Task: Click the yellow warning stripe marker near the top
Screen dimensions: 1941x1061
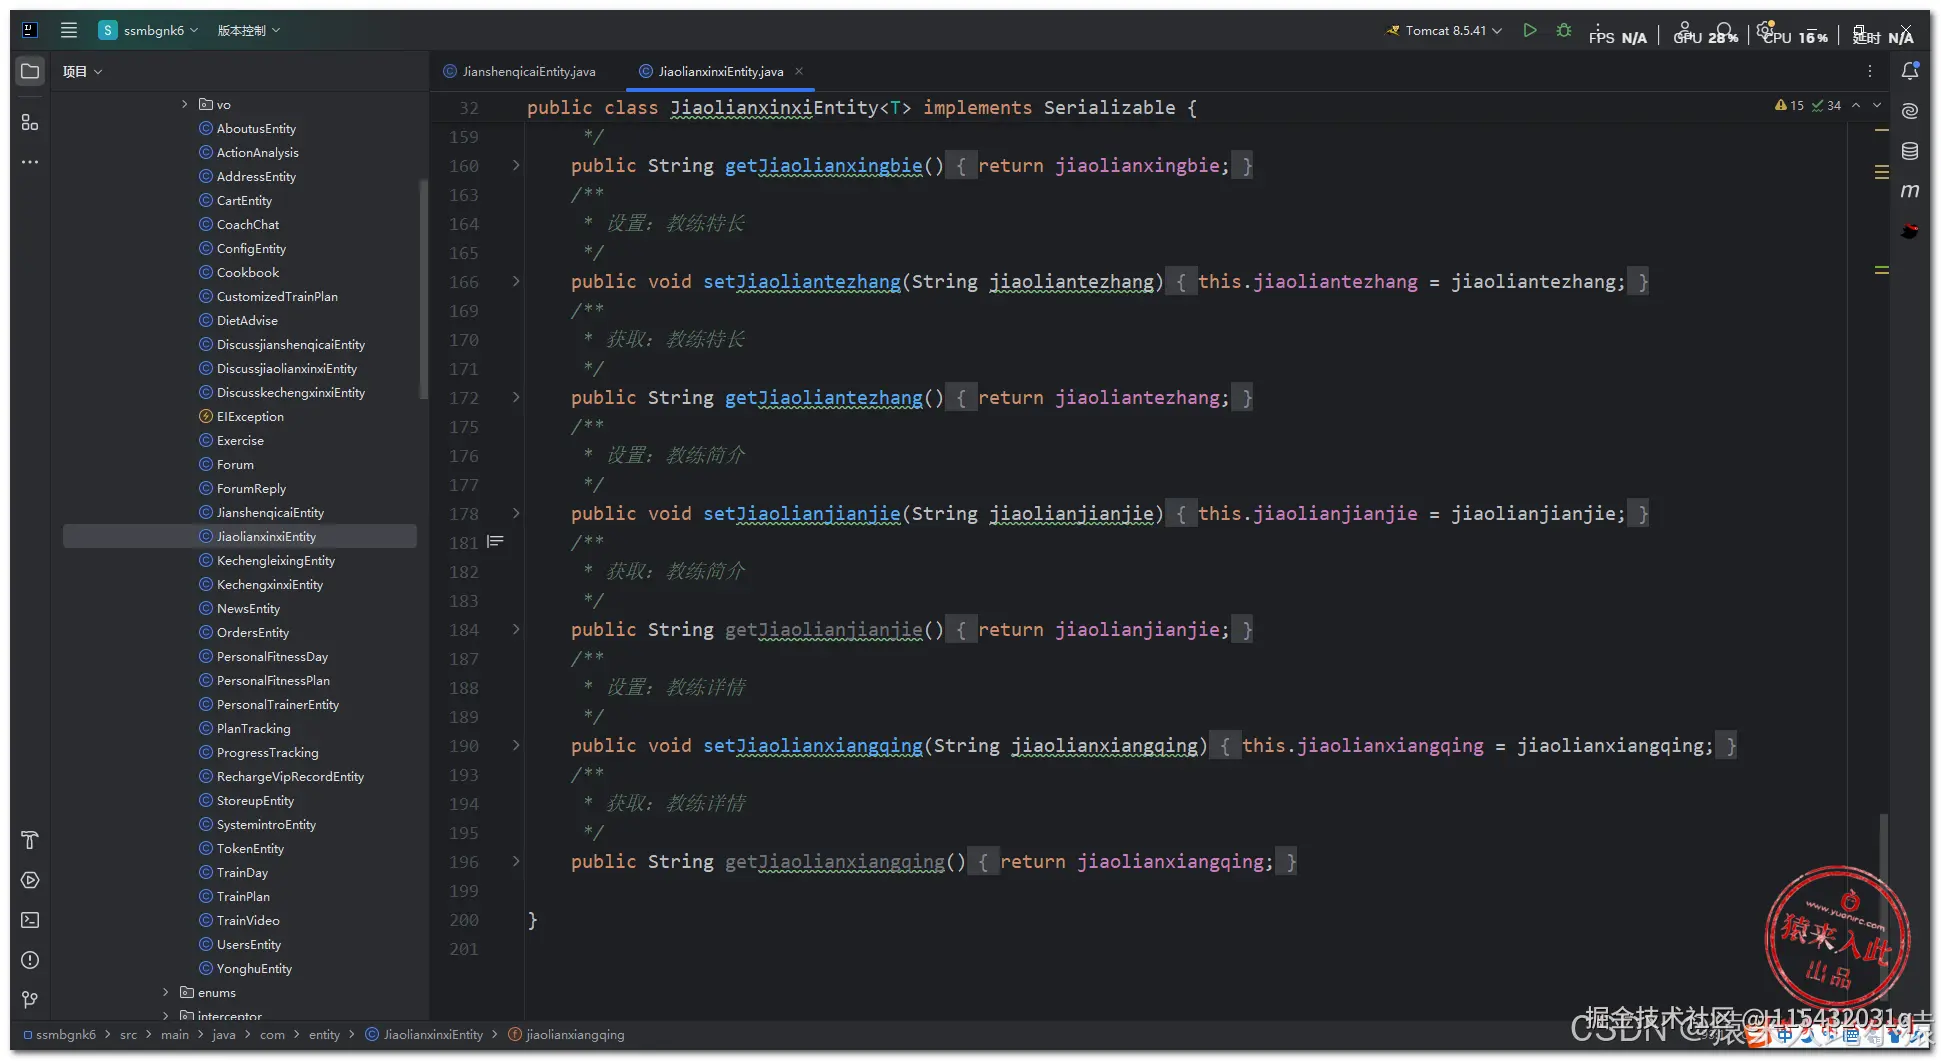Action: [x=1881, y=130]
